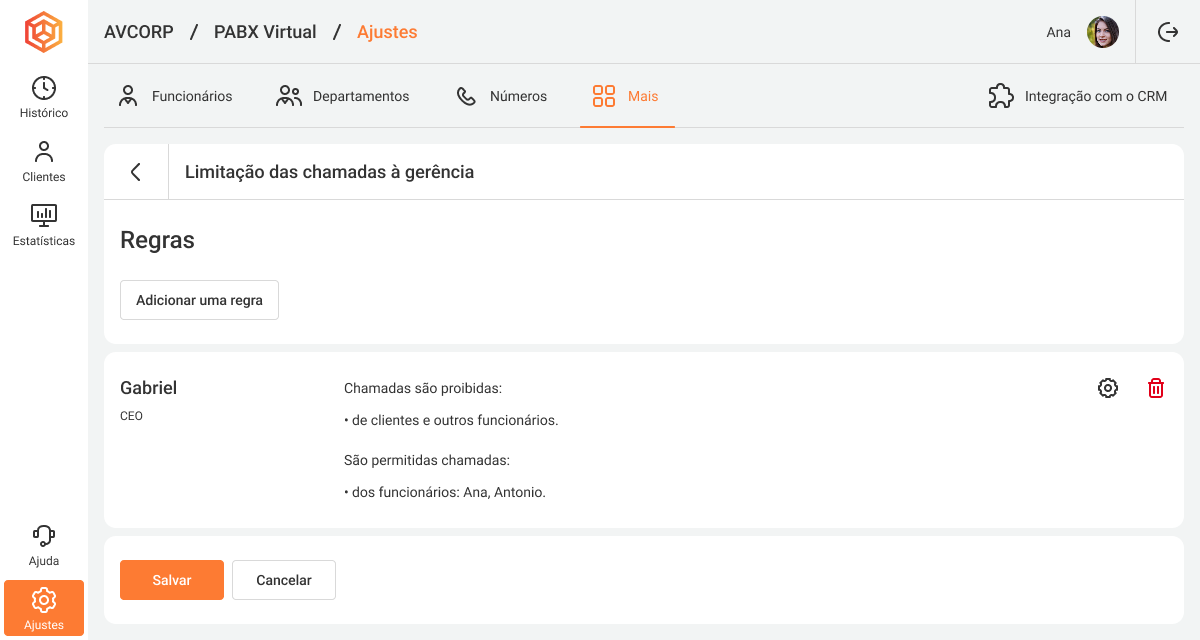Delete Gabriel's rule with trash icon
This screenshot has width=1200, height=640.
tap(1156, 388)
